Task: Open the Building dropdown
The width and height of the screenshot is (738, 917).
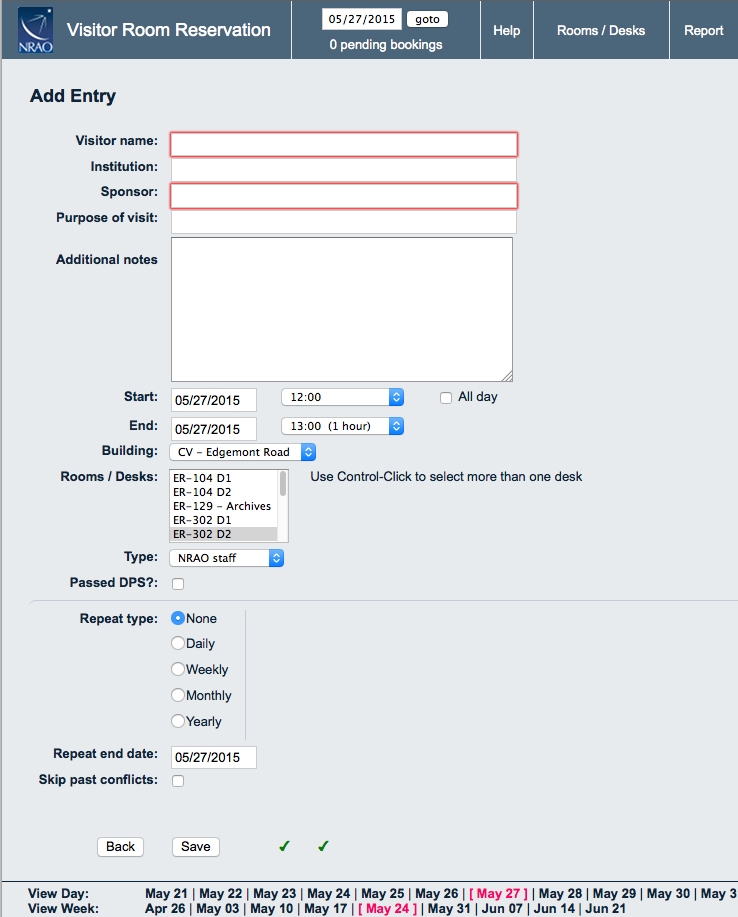Action: coord(243,452)
